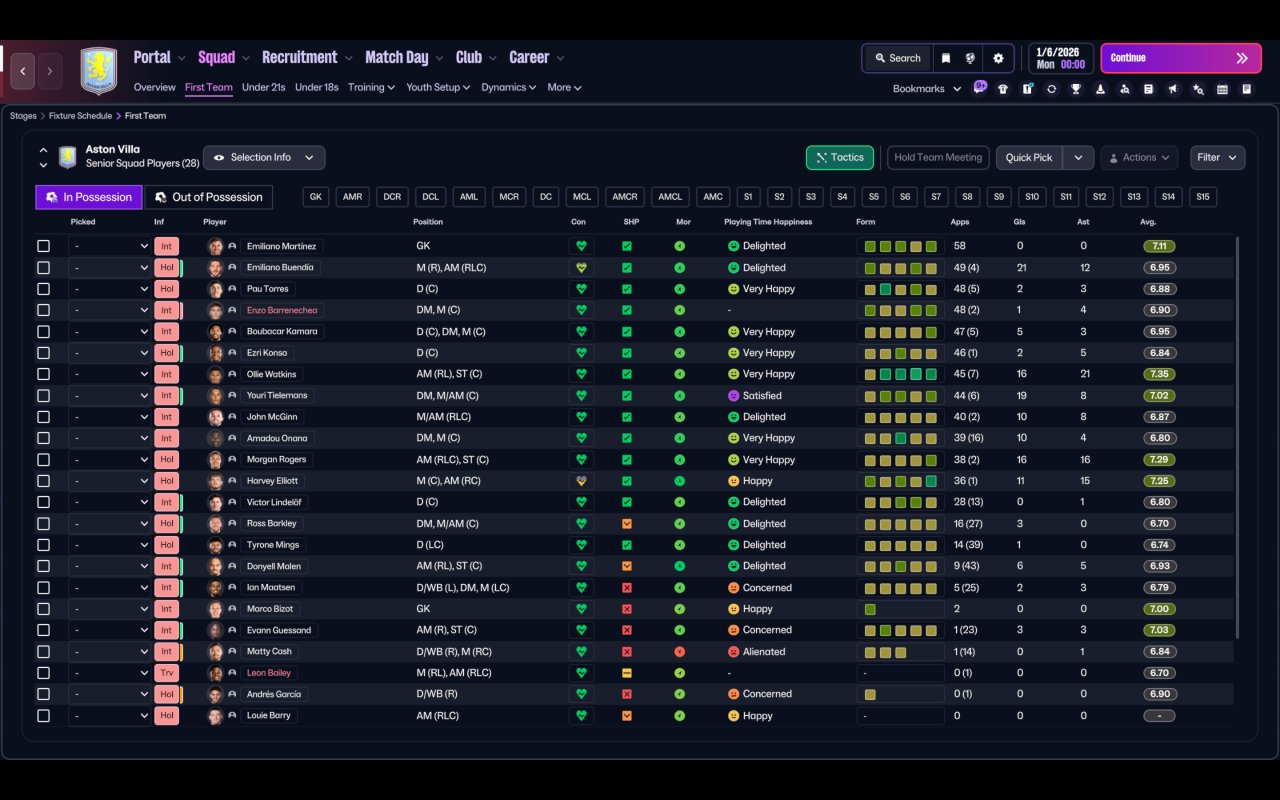Click the Search button
The height and width of the screenshot is (800, 1280).
tap(897, 58)
